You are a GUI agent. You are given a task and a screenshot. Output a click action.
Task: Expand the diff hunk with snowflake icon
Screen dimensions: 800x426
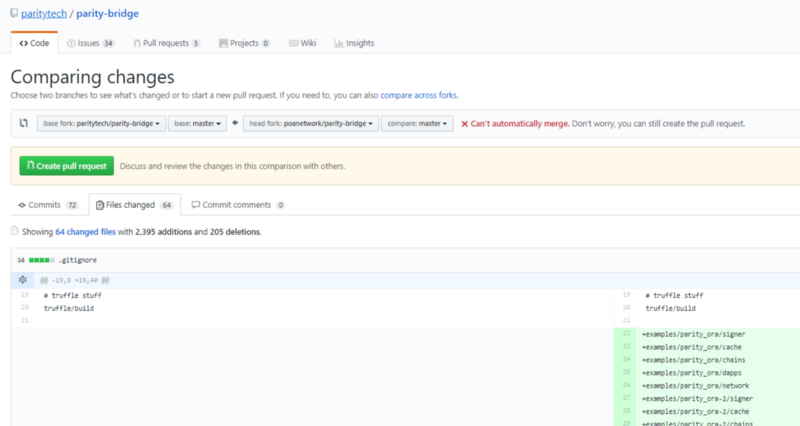click(22, 280)
